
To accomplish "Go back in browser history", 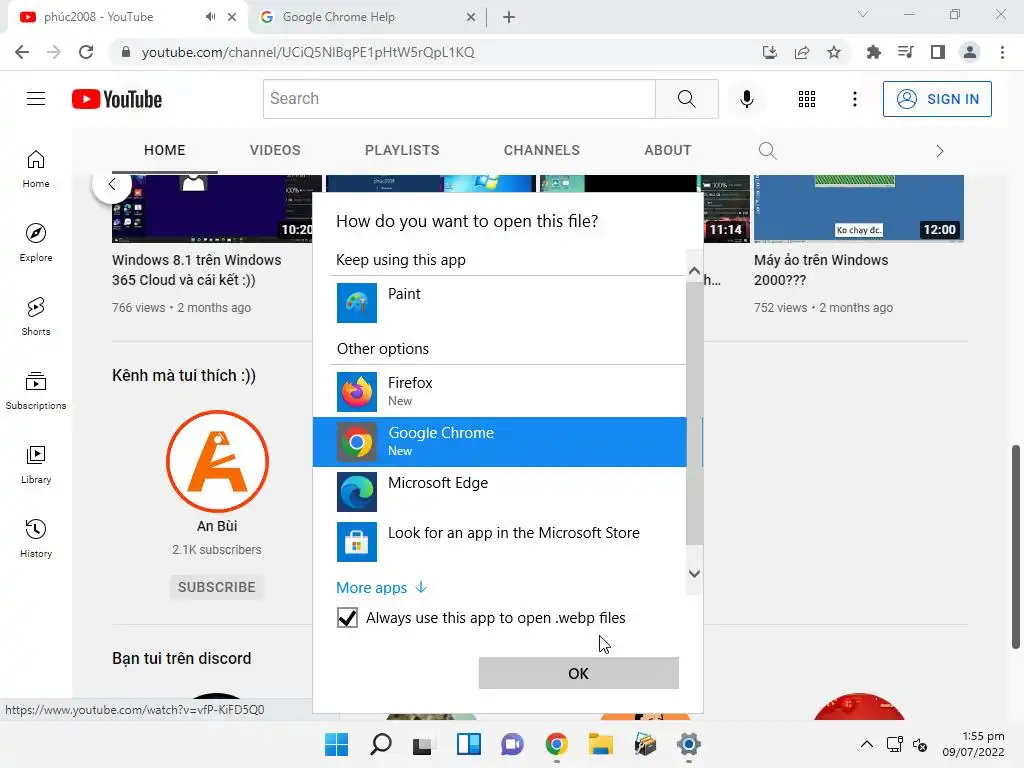I will tap(22, 52).
